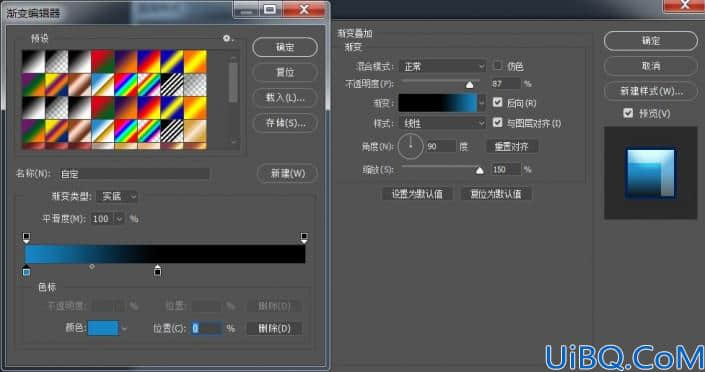
Task: Click 确定 in the Gradient Editor
Action: [285, 47]
